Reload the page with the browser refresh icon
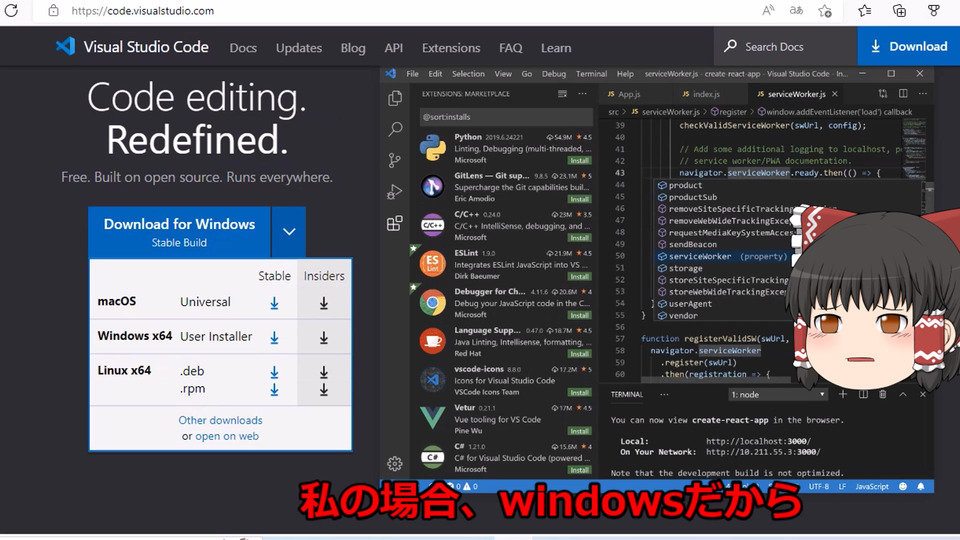960x540 pixels. pos(11,10)
